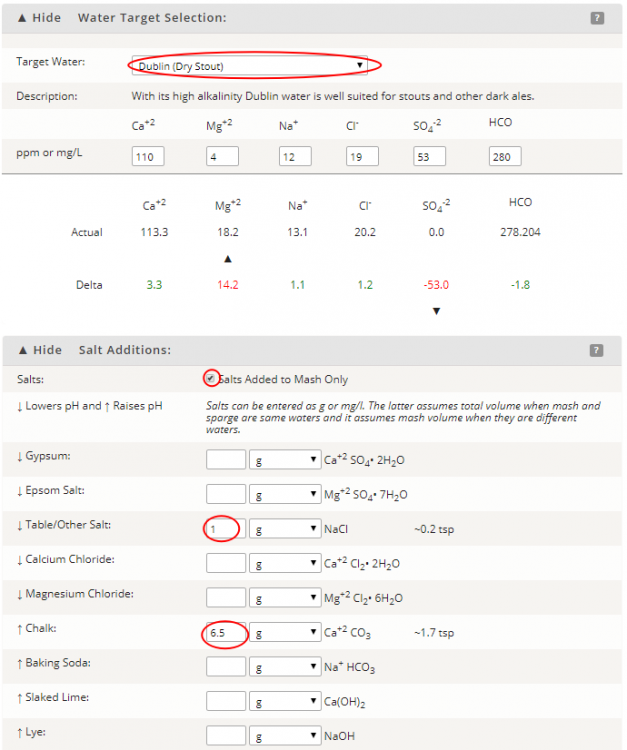Collapse the Water Target Selection section
This screenshot has width=627, height=750.
(40, 18)
